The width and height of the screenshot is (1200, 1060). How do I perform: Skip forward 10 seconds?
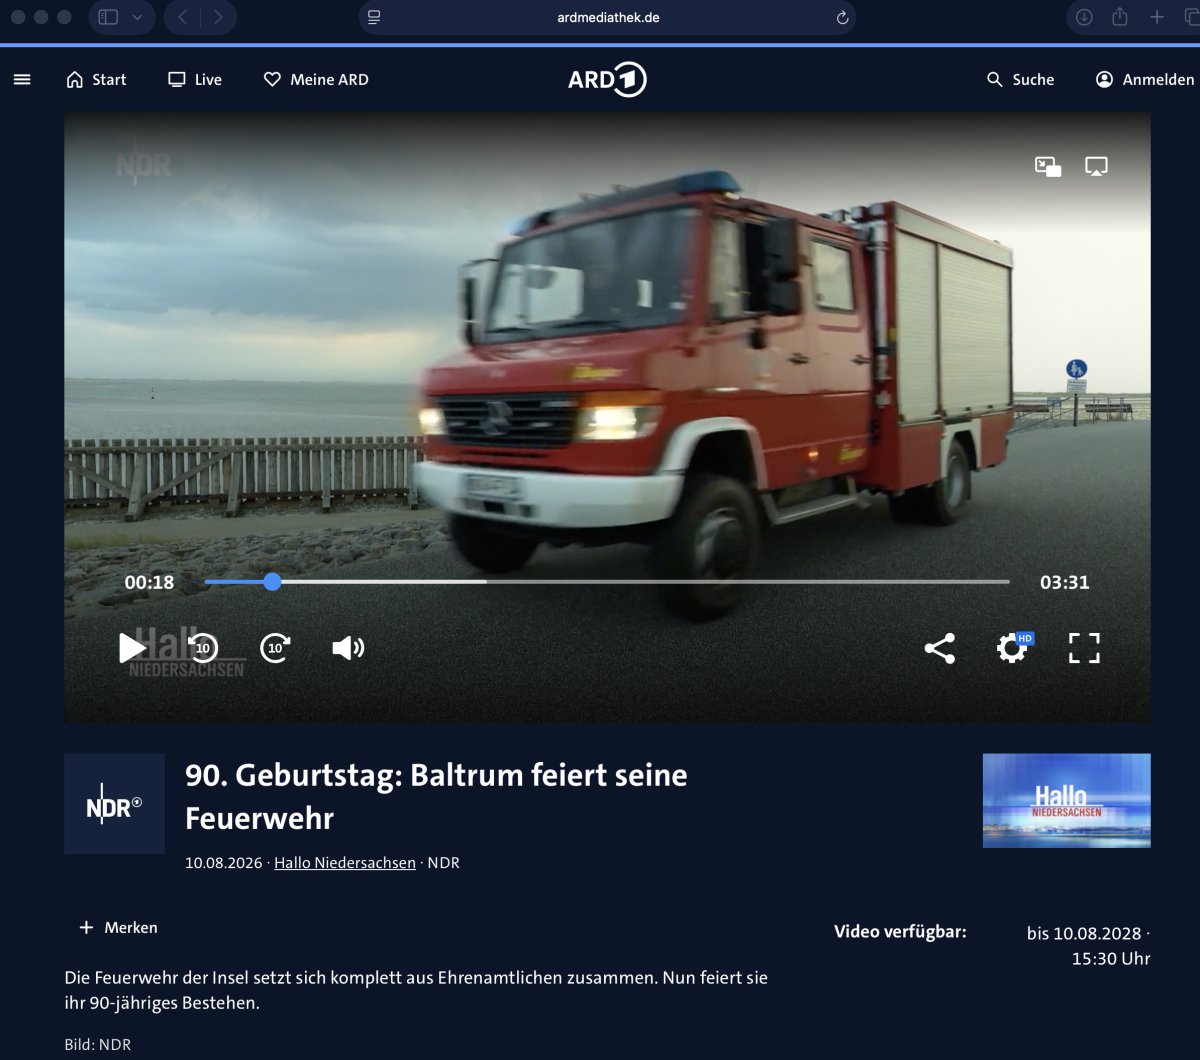pos(275,648)
